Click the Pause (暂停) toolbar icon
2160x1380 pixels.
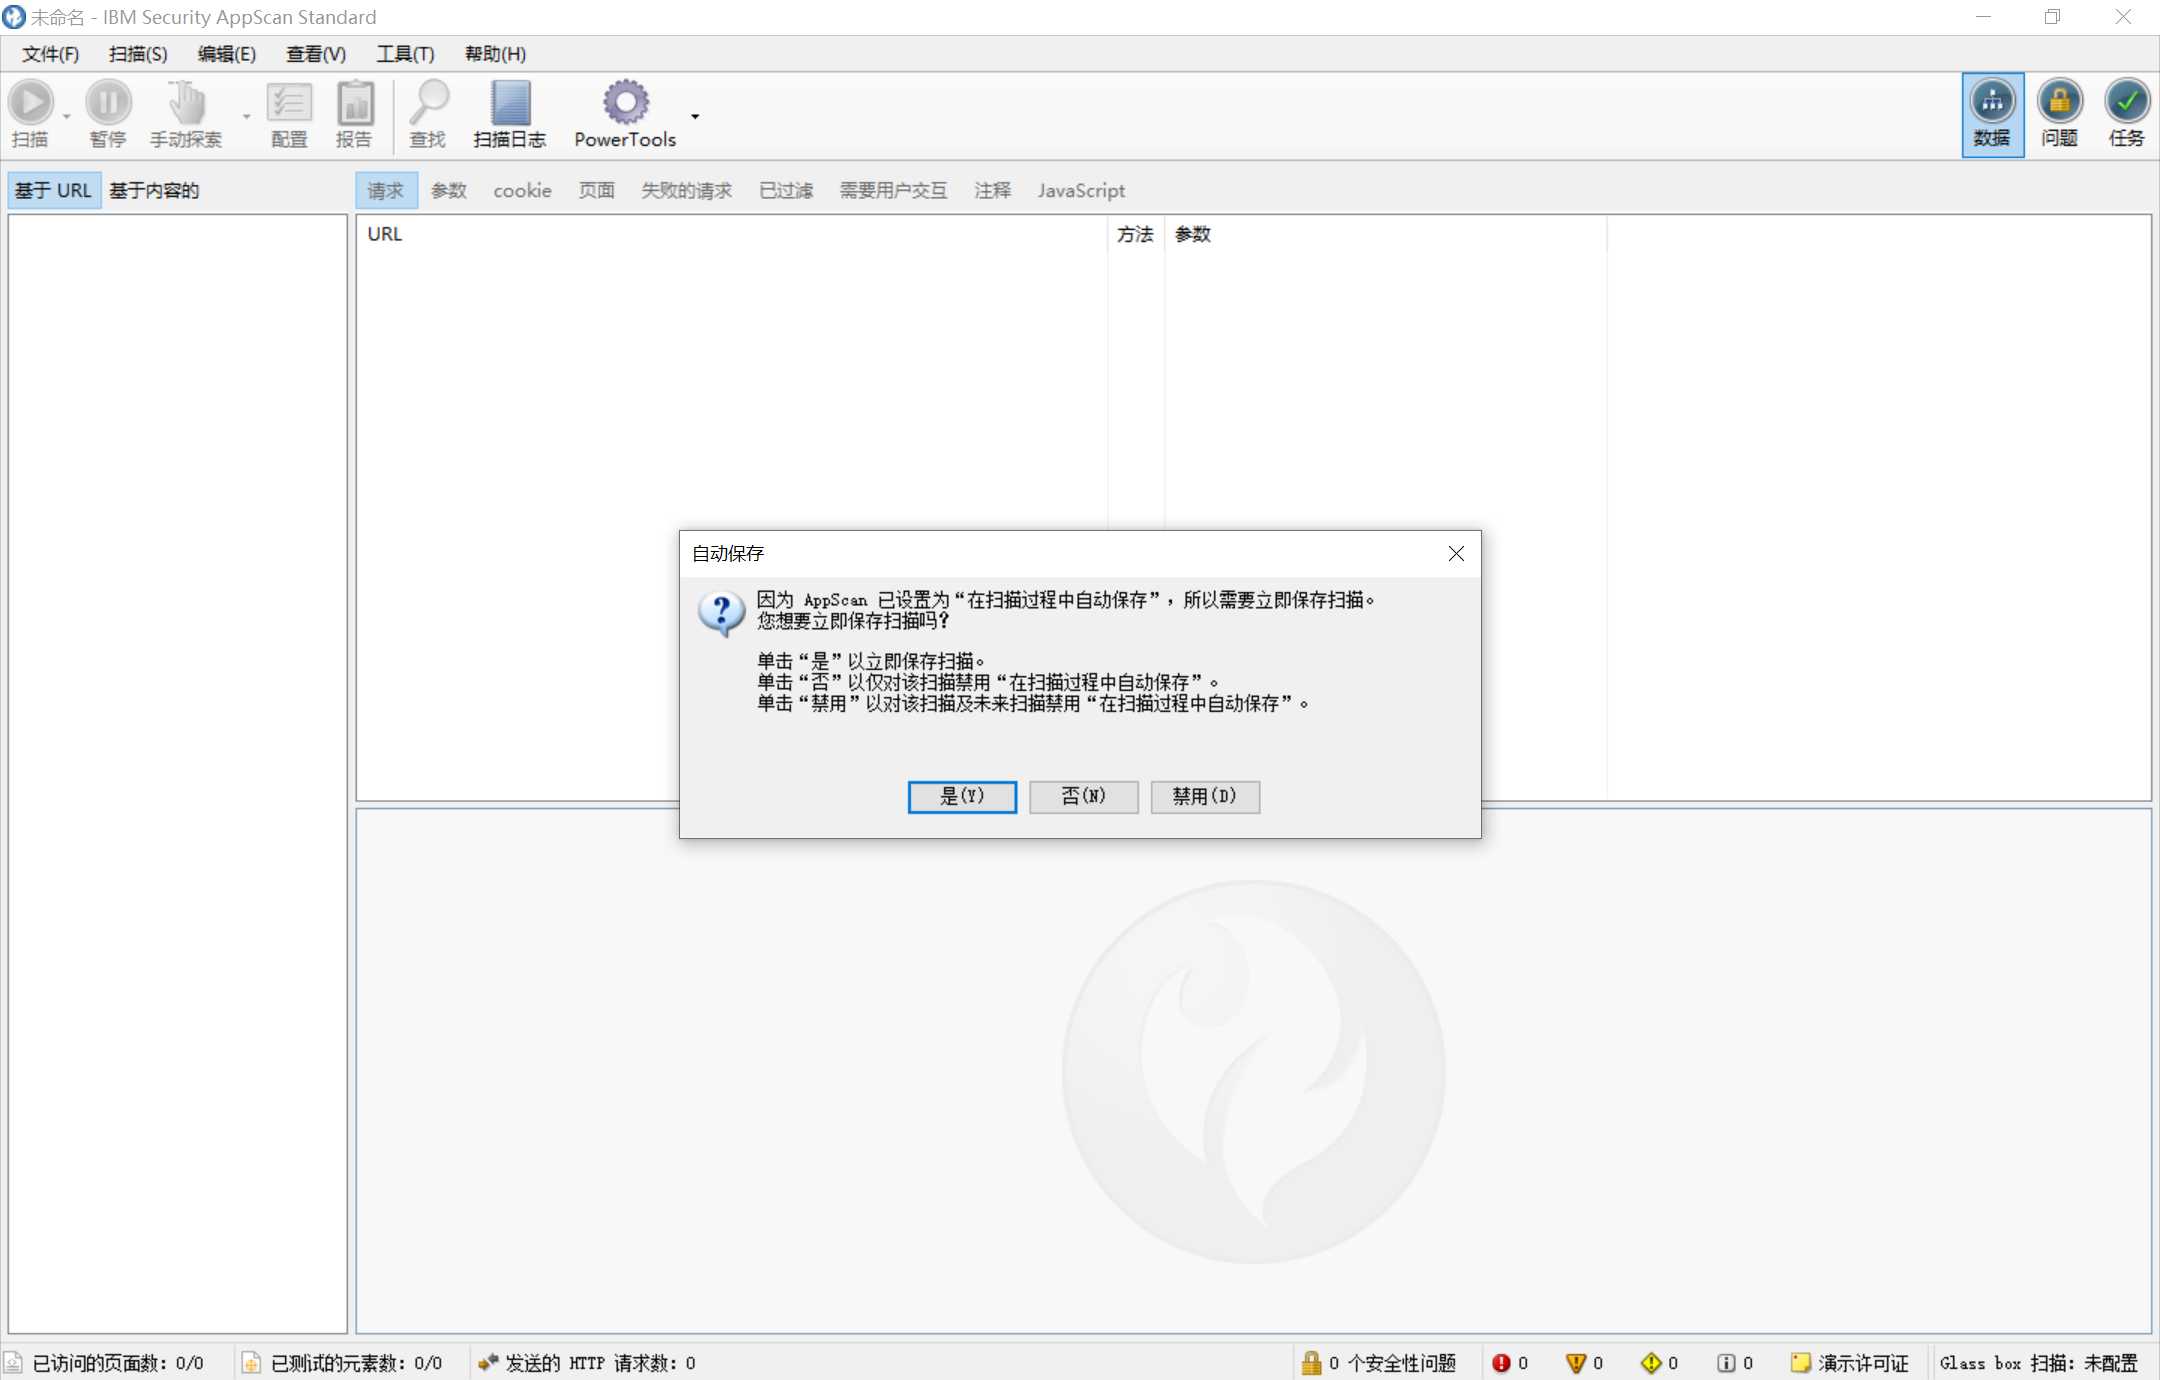(108, 102)
